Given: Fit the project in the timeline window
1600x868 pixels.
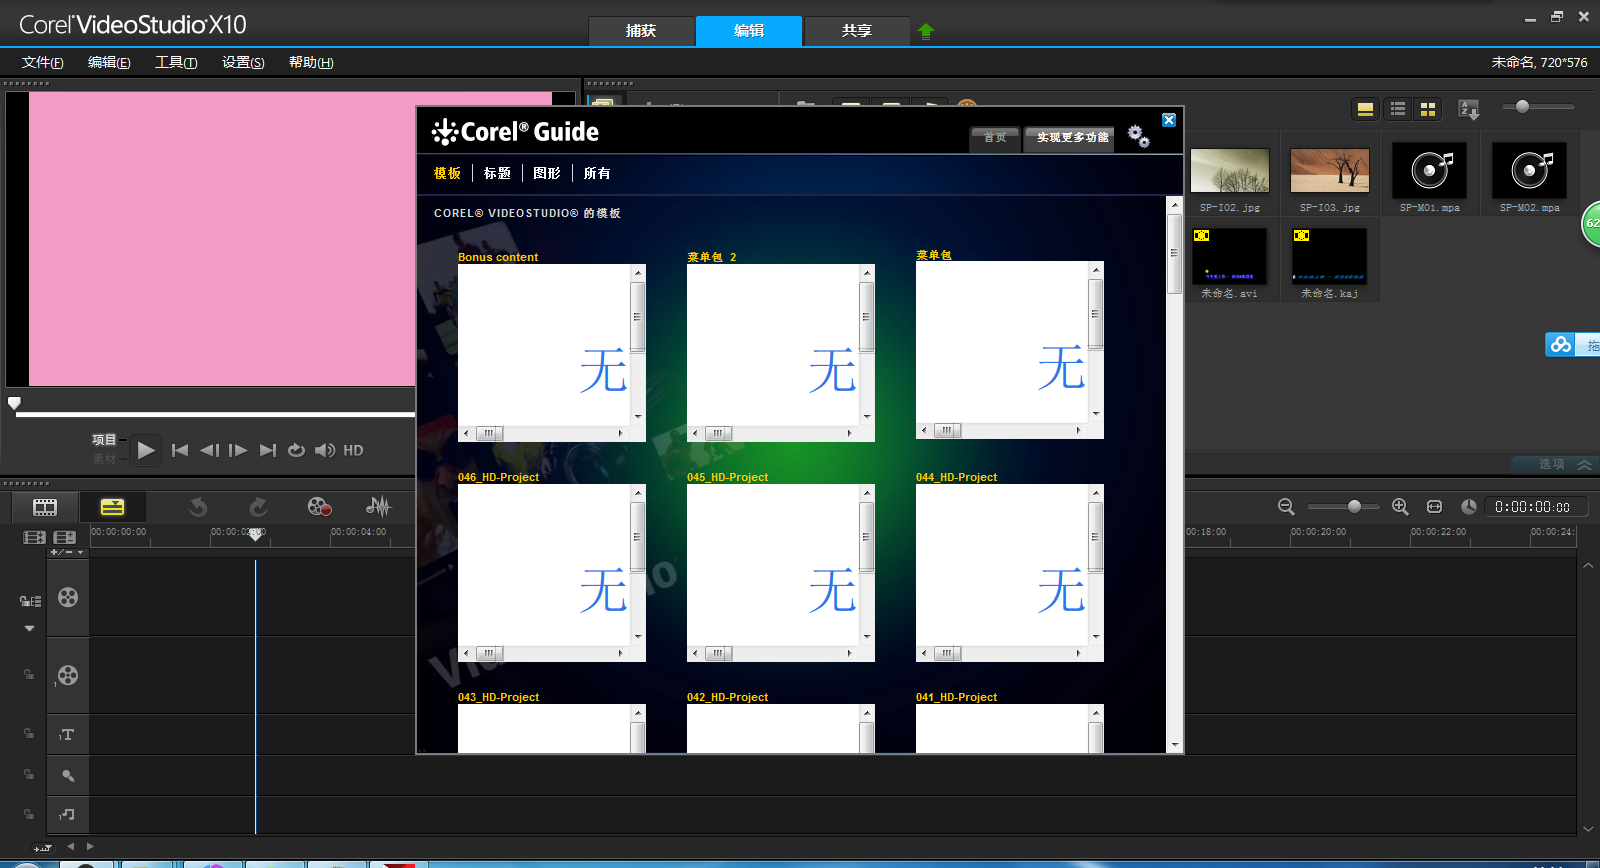Looking at the screenshot, I should [x=1434, y=507].
